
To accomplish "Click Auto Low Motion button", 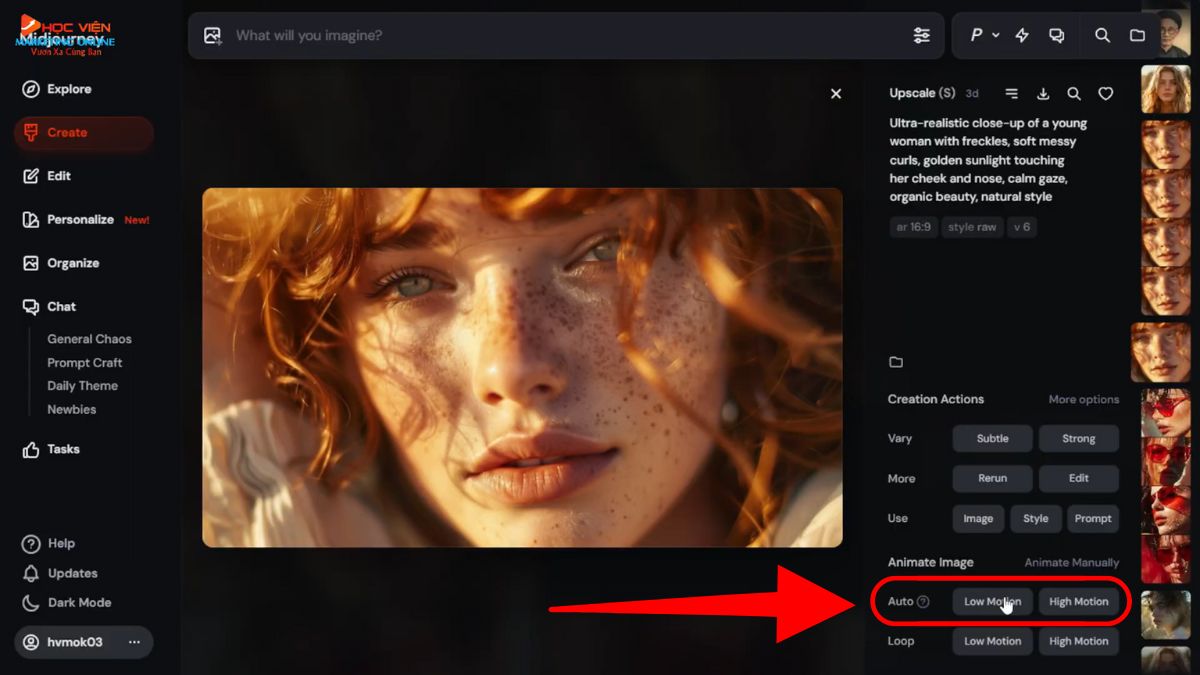I will (x=992, y=602).
